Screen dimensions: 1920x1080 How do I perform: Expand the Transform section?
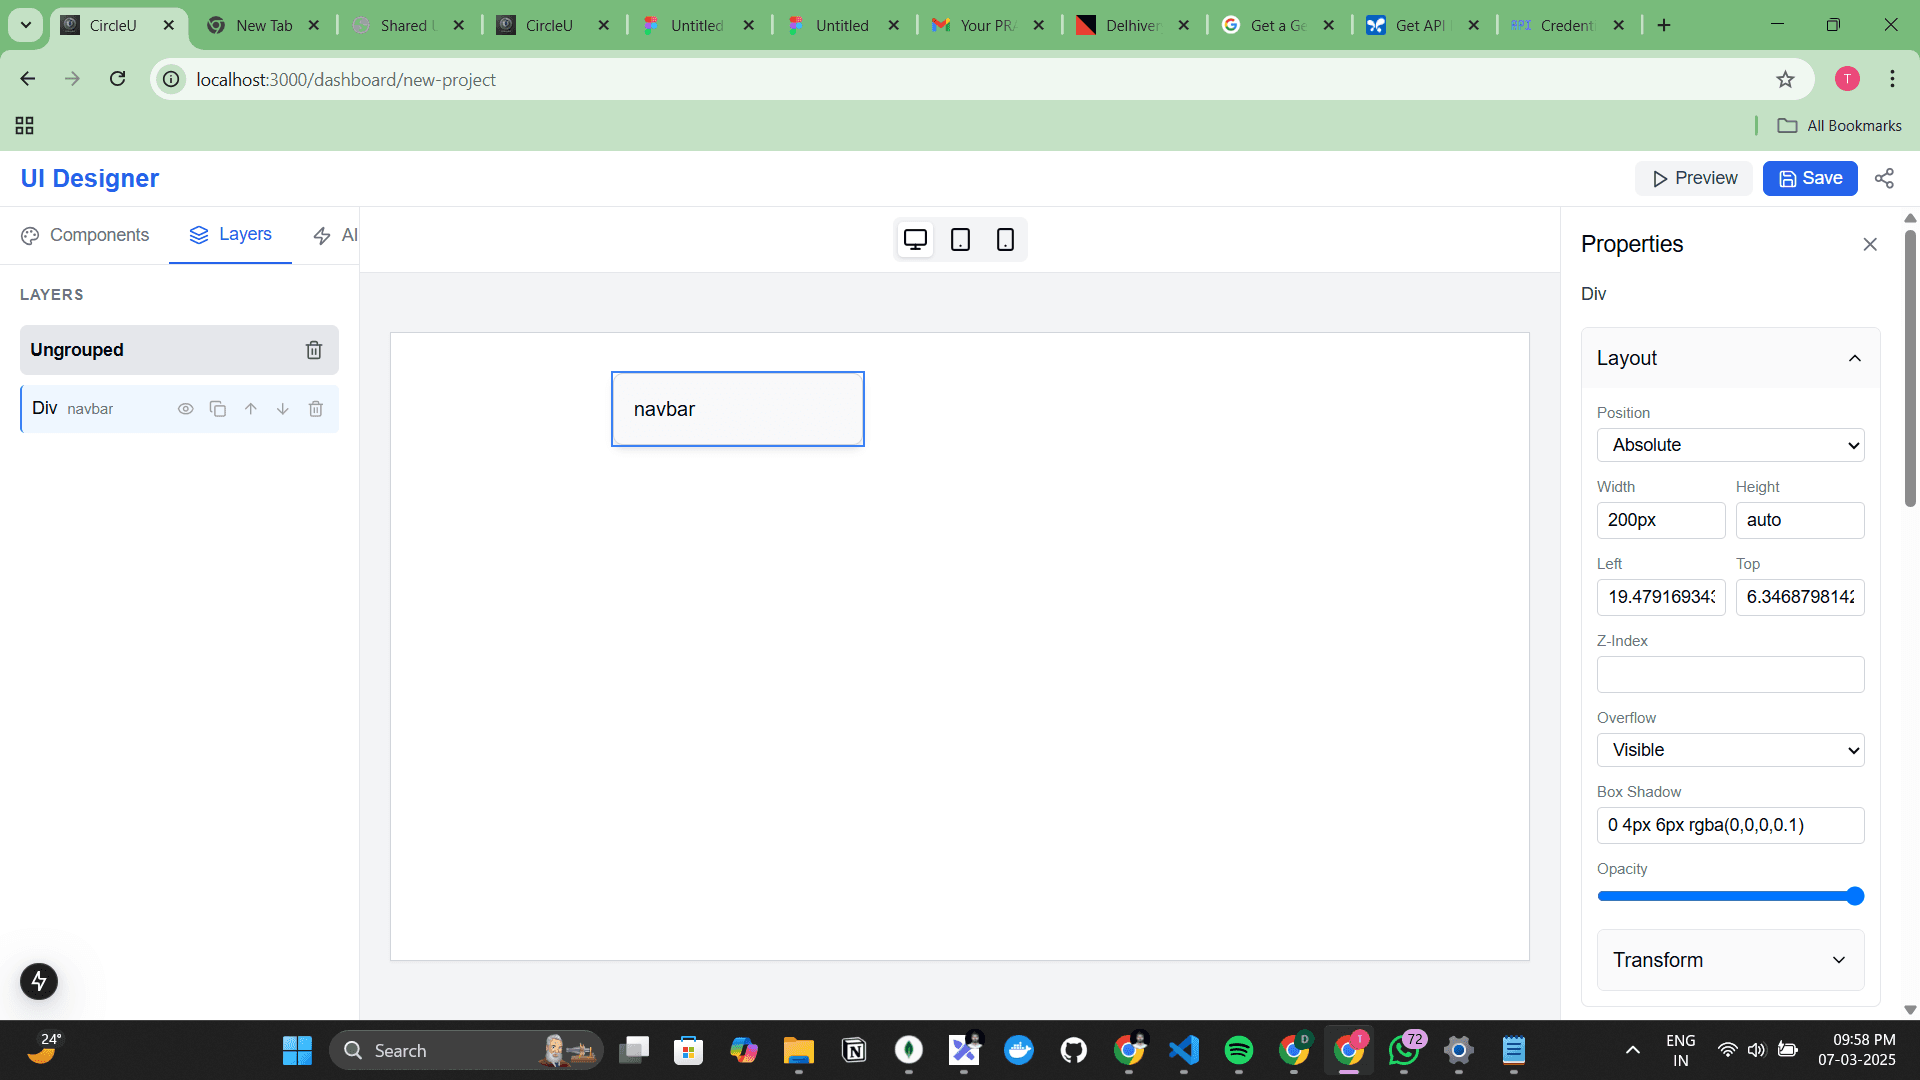click(1730, 960)
